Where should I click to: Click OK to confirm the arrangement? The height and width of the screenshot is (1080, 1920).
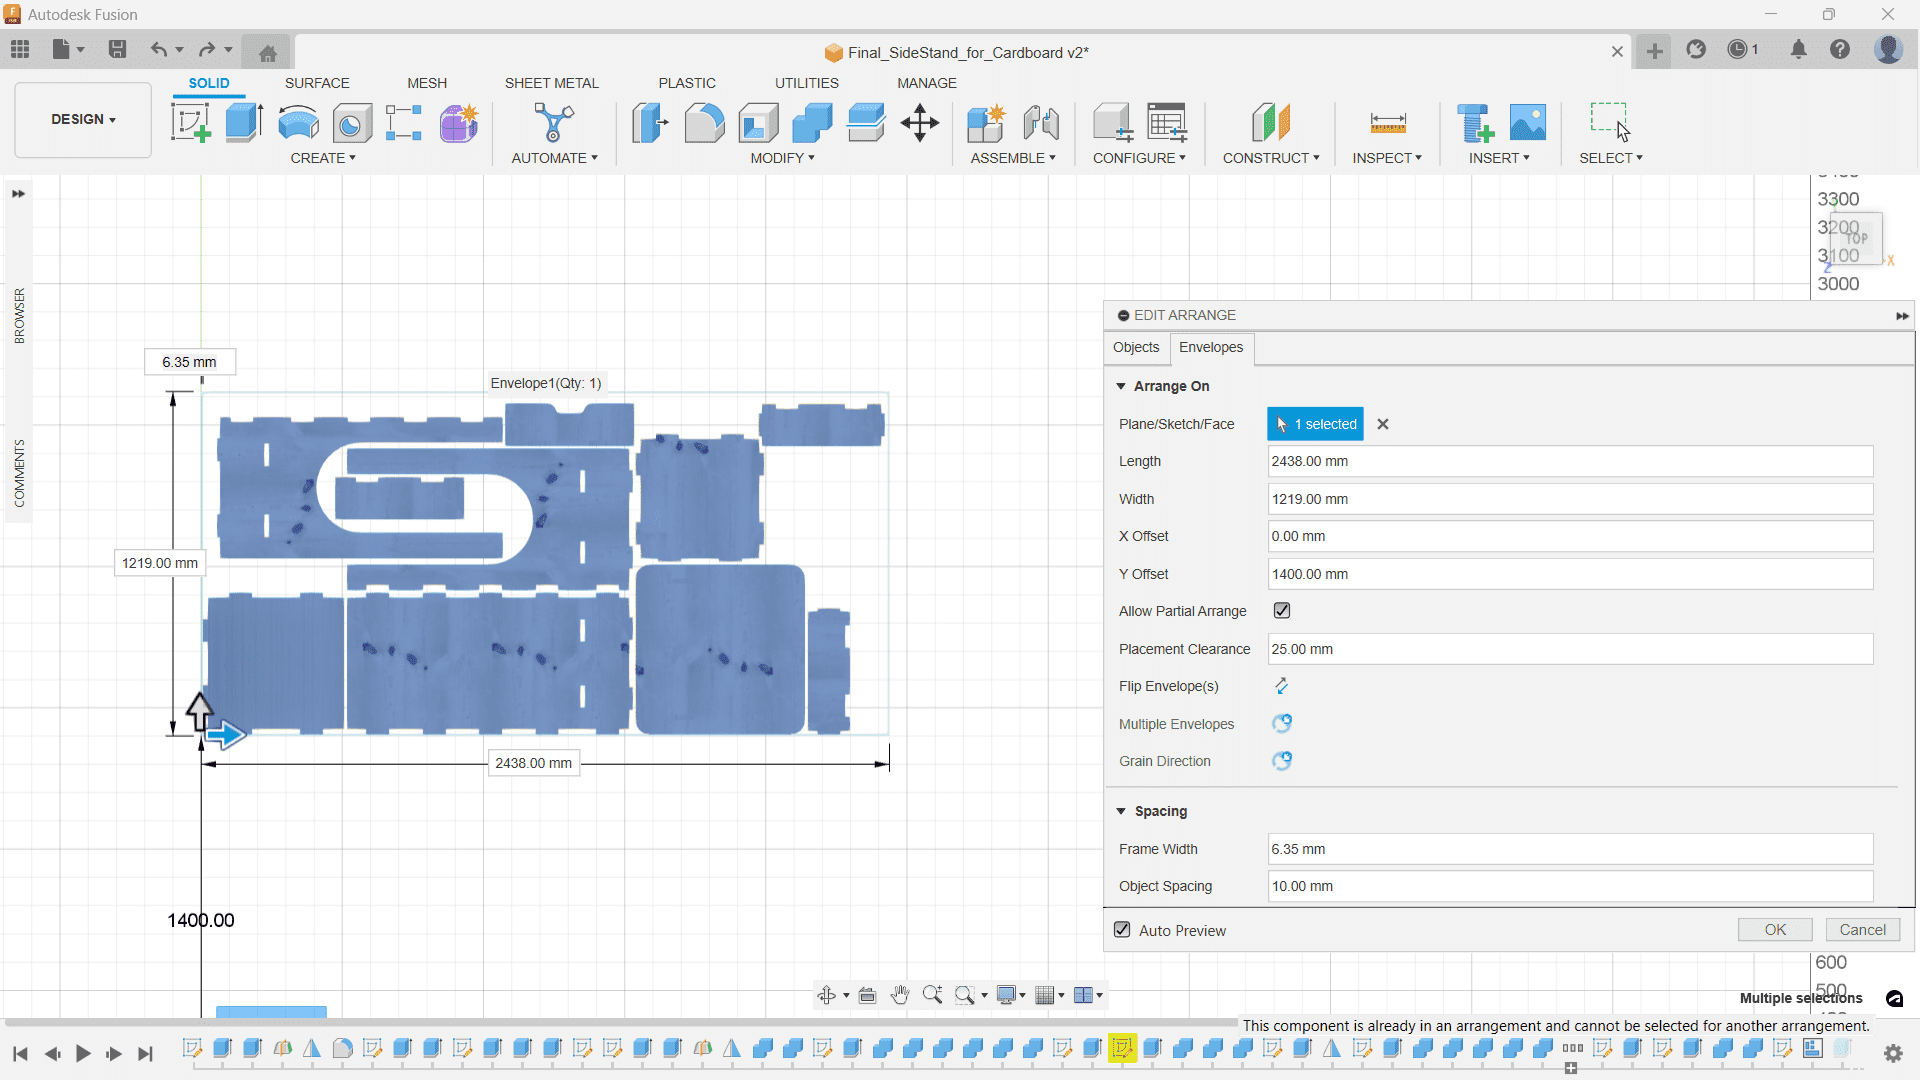pos(1775,930)
